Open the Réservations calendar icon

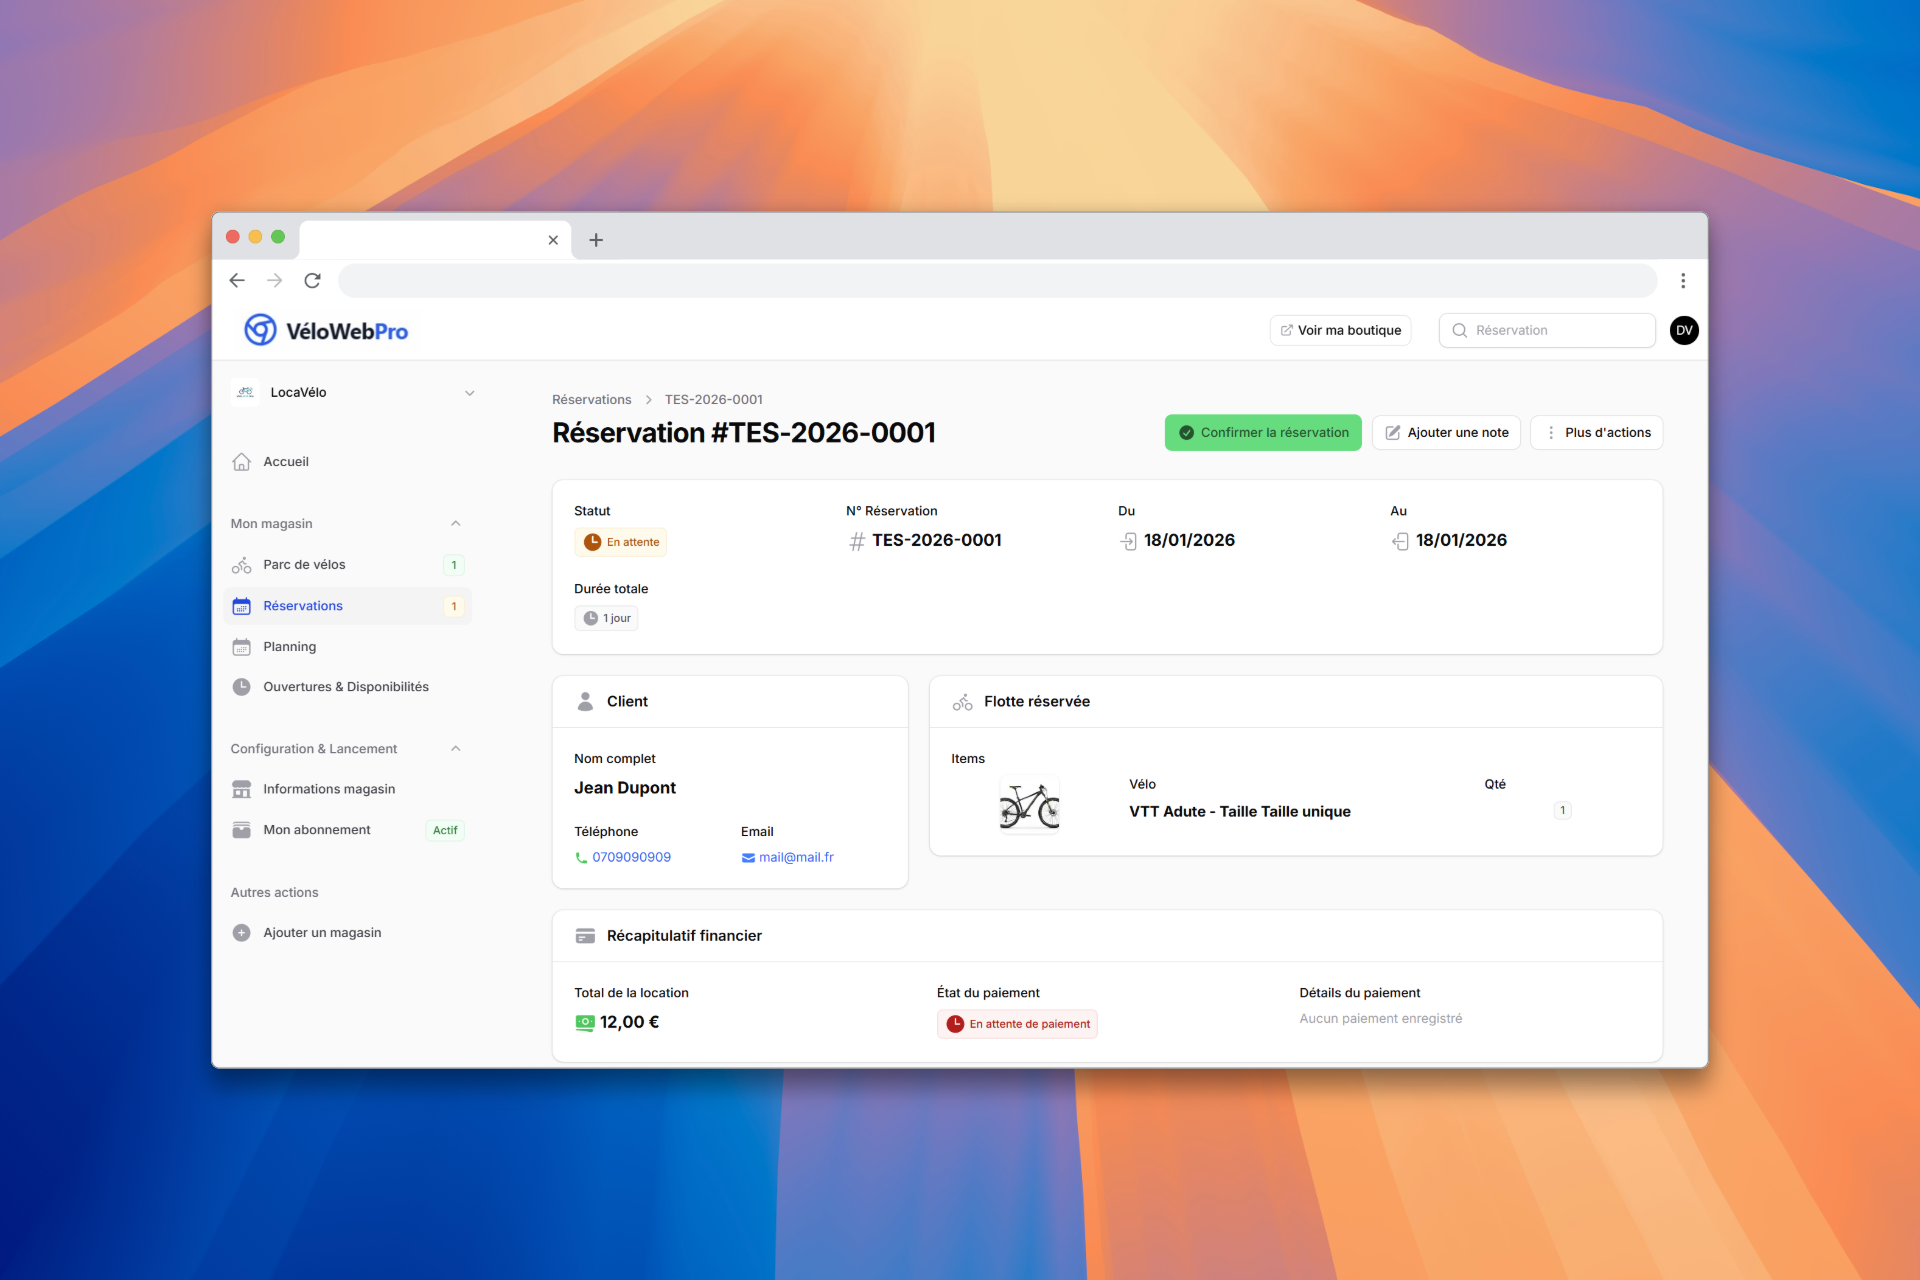pos(241,605)
